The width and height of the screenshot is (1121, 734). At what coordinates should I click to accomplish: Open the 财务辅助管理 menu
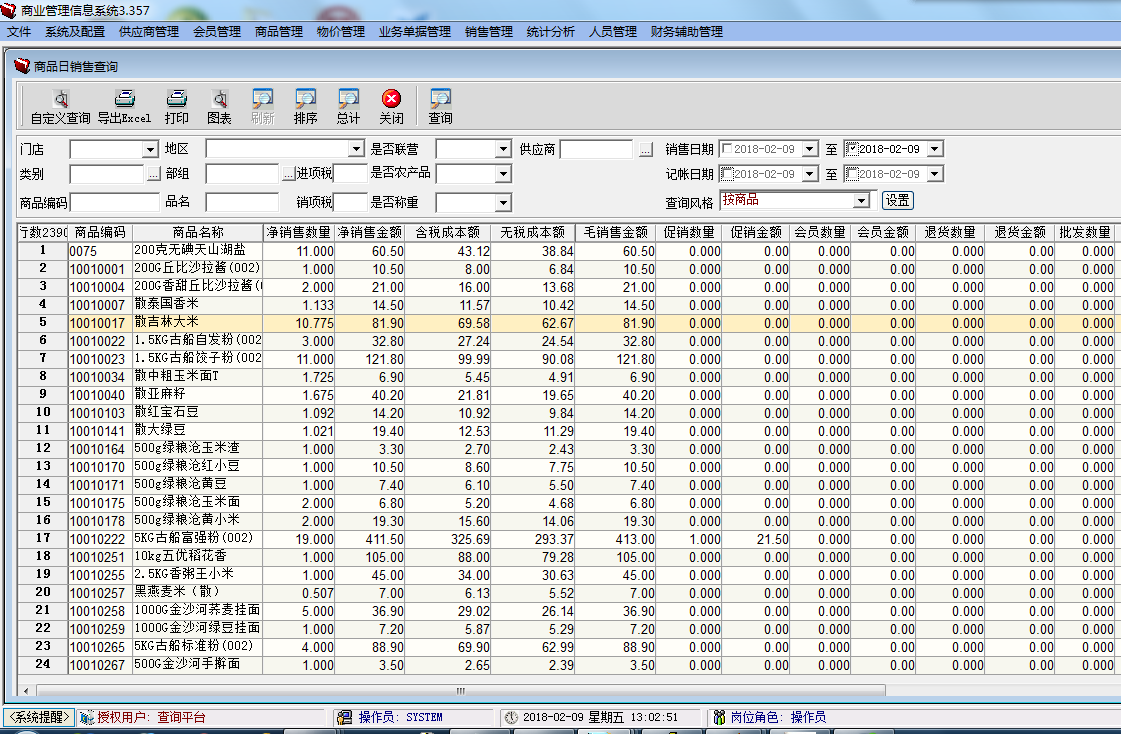click(x=686, y=31)
